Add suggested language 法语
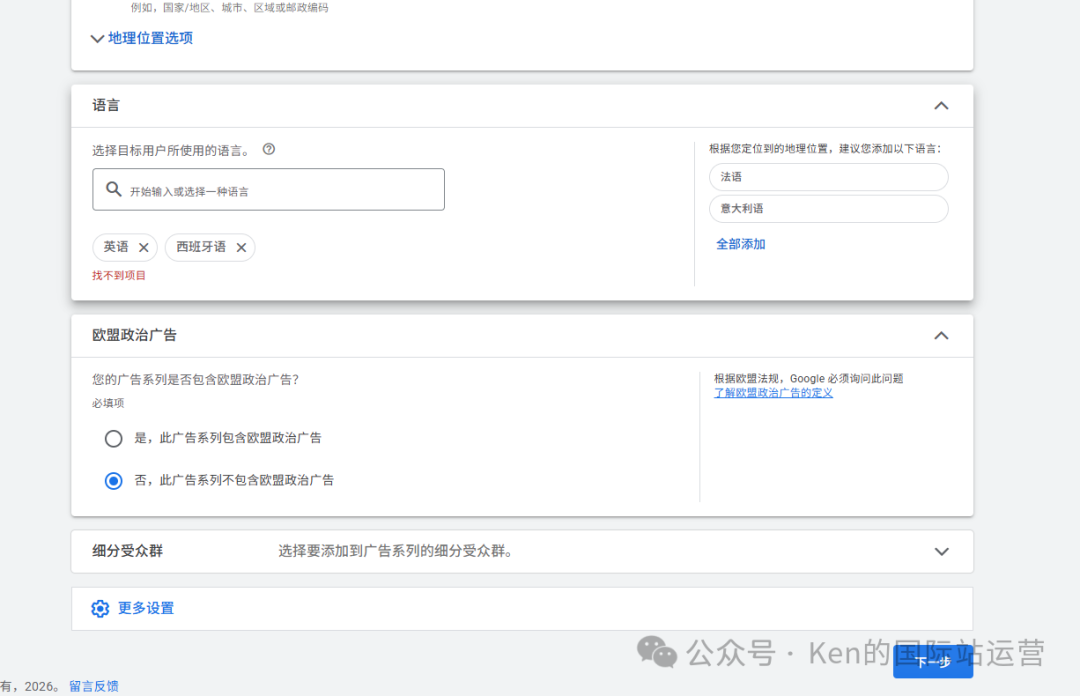1080x696 pixels. (829, 177)
